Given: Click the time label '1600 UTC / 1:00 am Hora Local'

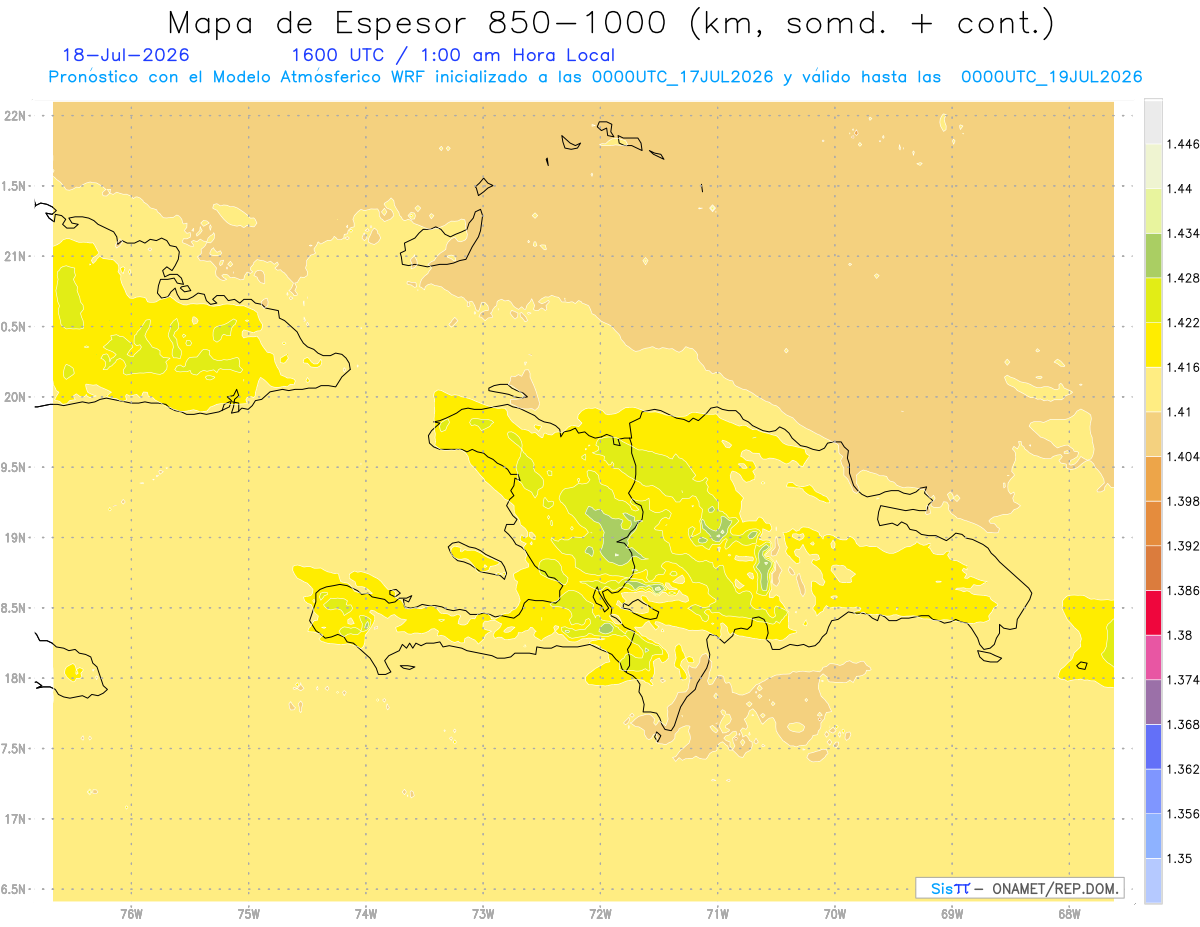Looking at the screenshot, I should click(453, 56).
